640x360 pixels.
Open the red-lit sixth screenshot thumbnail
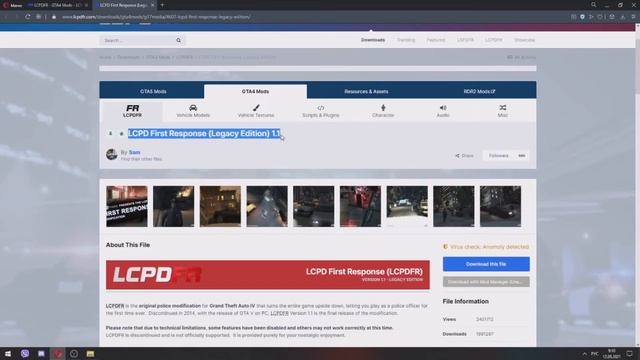pyautogui.click(x=360, y=206)
